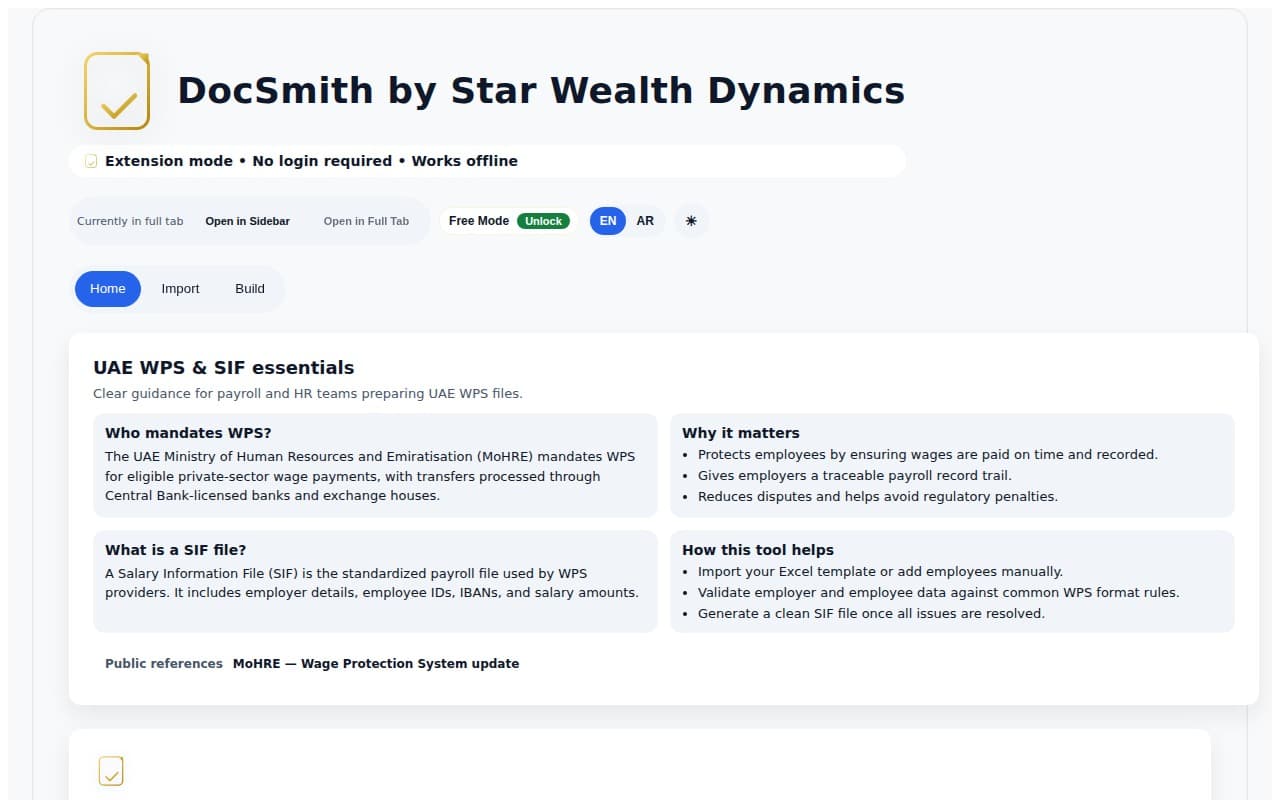Open DocSmith in Full Tab
Image resolution: width=1280 pixels, height=800 pixels.
click(366, 221)
